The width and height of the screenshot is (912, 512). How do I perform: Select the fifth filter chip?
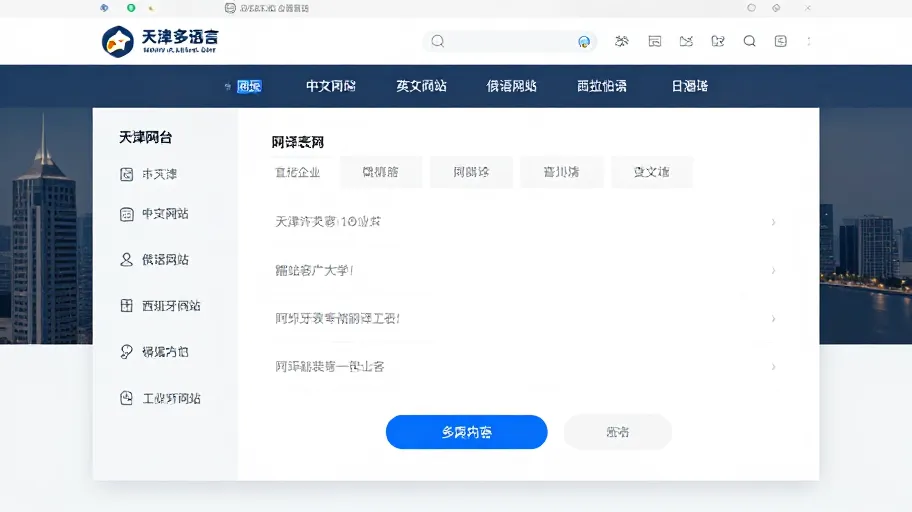(x=651, y=172)
